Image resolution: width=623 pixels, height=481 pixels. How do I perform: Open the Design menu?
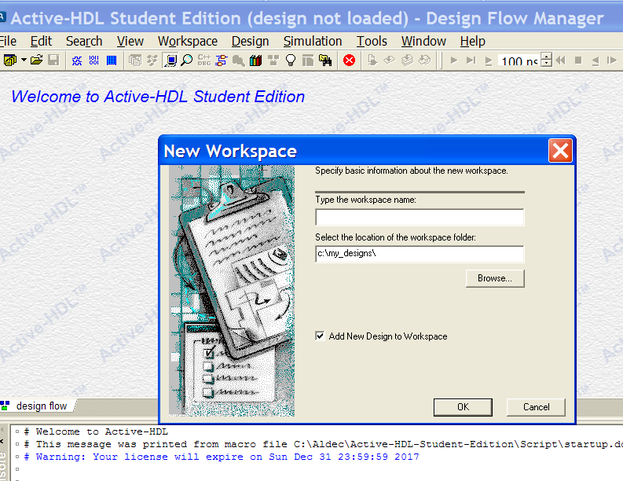(250, 41)
